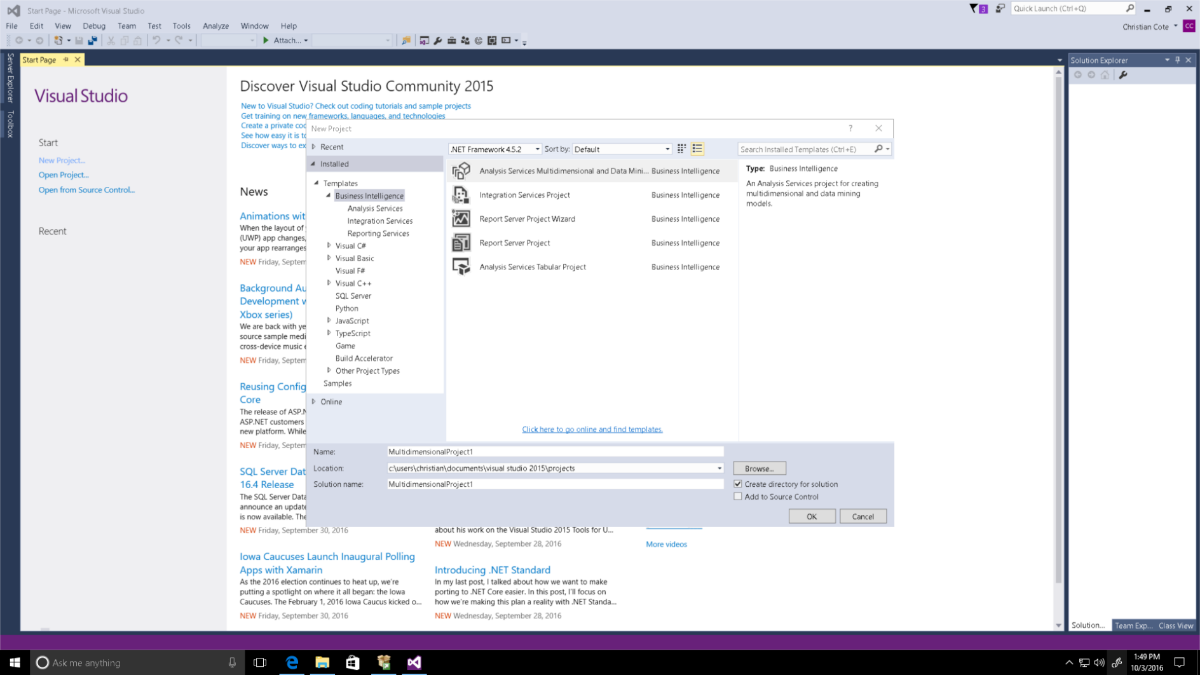
Task: Open the Windows Start menu
Action: pos(15,662)
